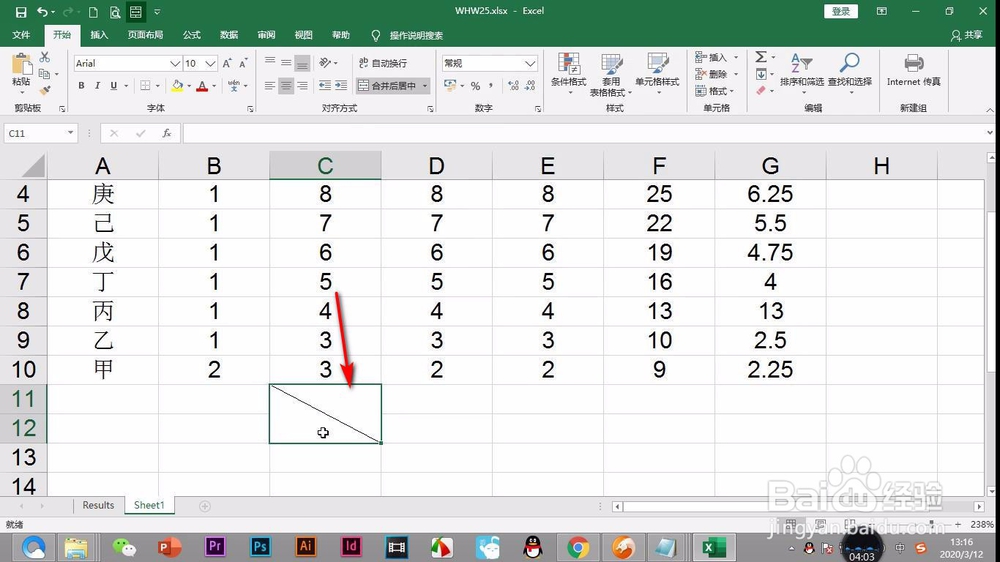1000x562 pixels.
Task: Select column G header
Action: coord(770,166)
